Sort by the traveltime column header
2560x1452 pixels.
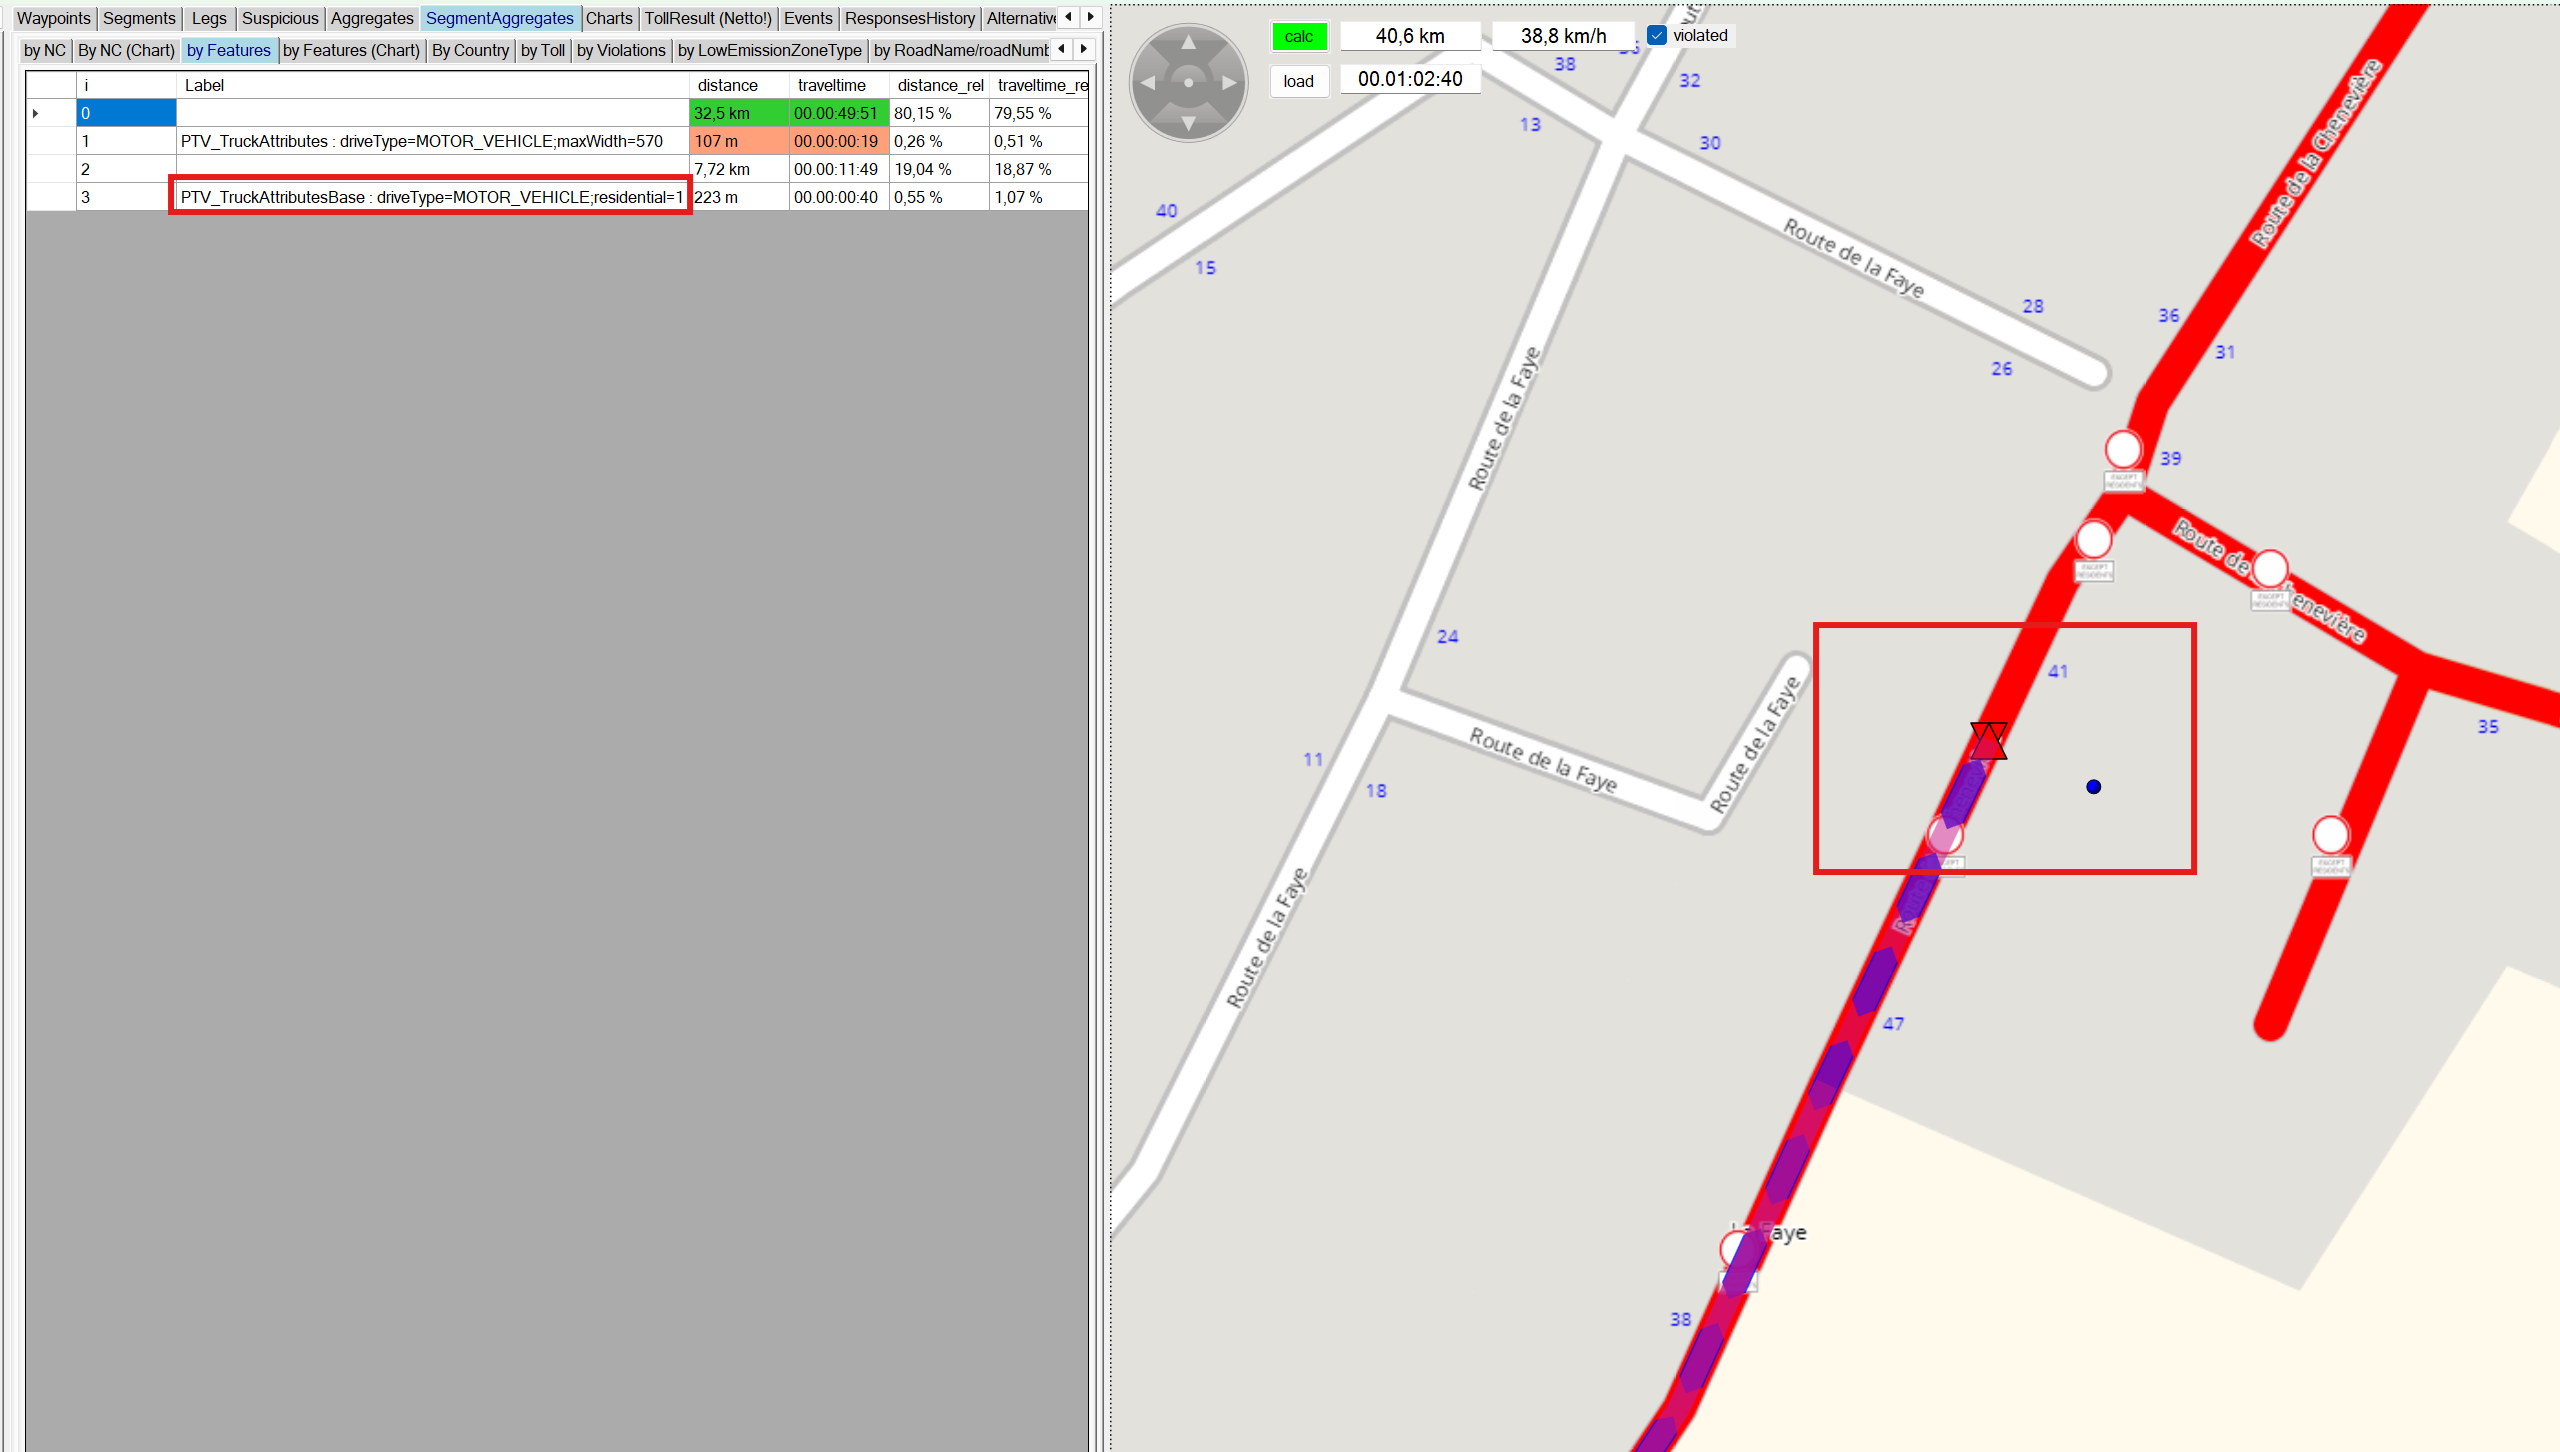(831, 85)
